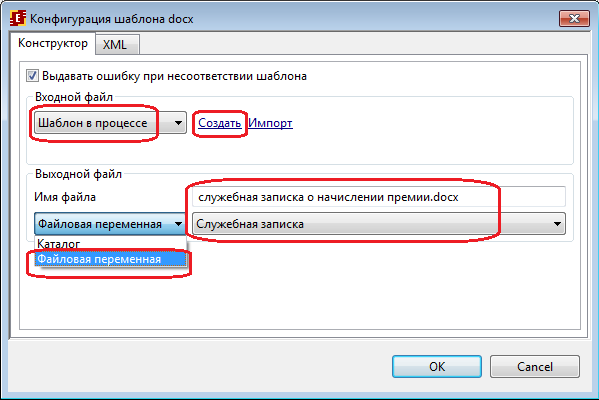
Task: Focus the Имя файла text field
Action: (x=379, y=197)
